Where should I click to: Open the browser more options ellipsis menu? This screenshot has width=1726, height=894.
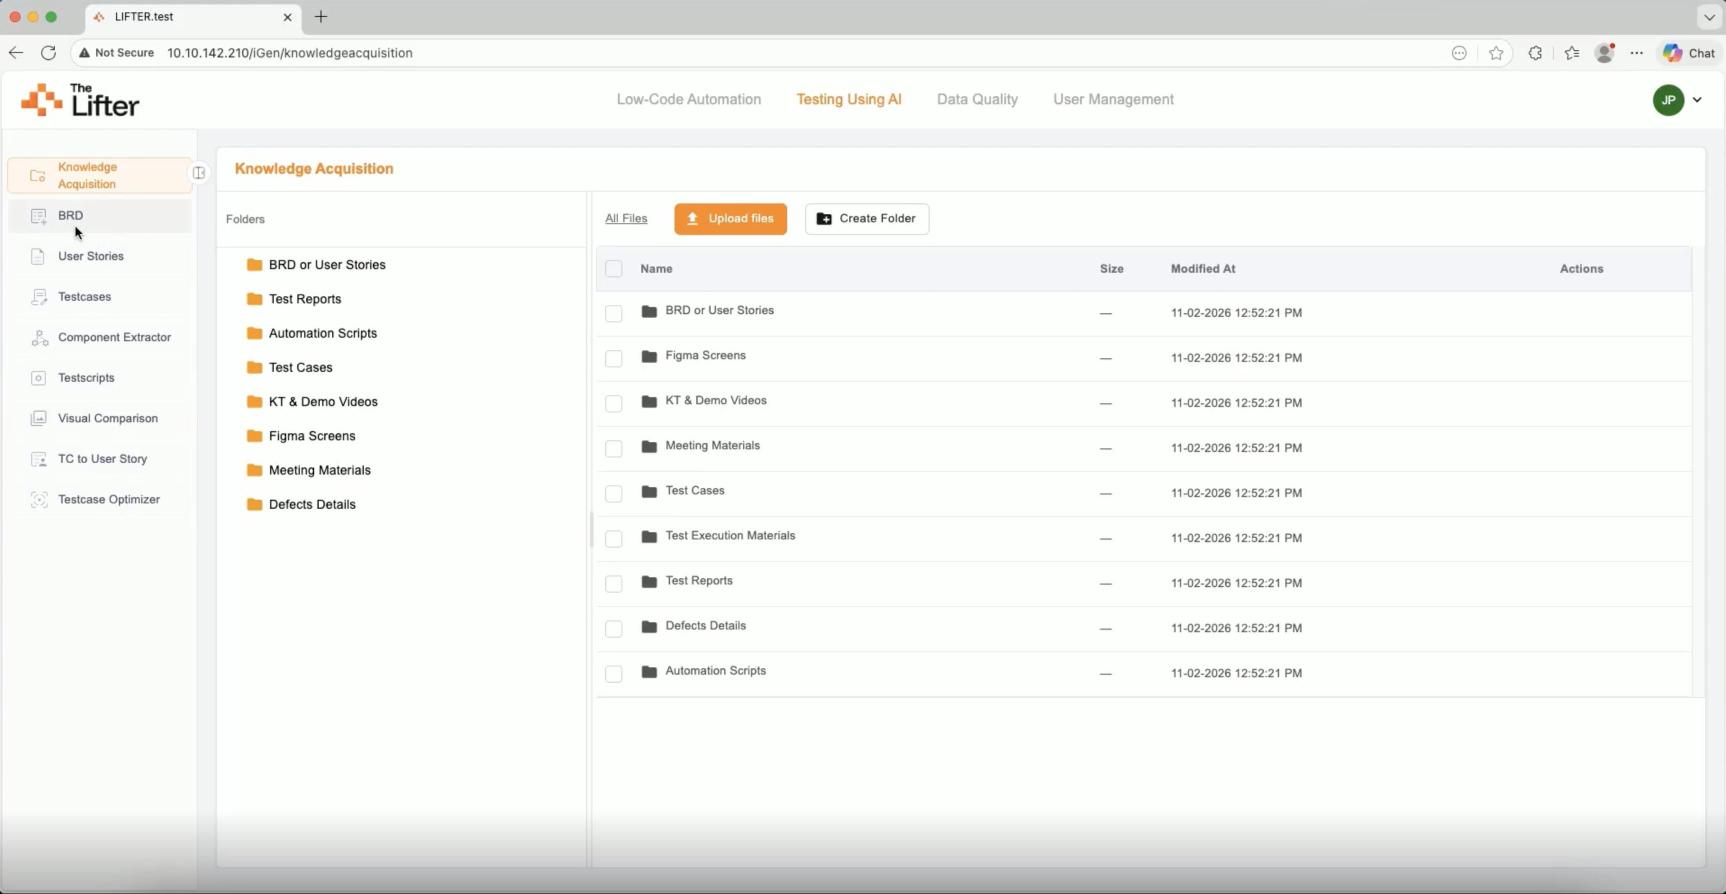[1636, 53]
